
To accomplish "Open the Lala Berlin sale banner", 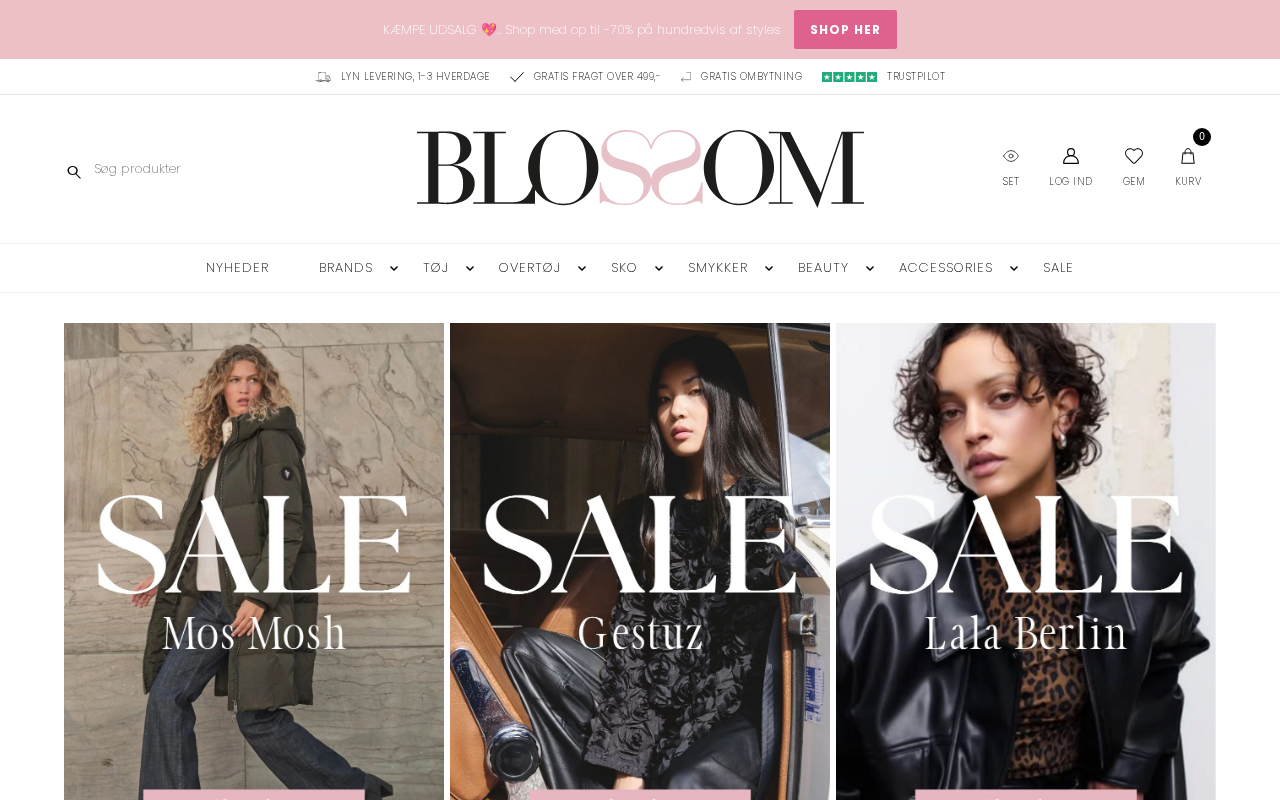I will pyautogui.click(x=1026, y=561).
